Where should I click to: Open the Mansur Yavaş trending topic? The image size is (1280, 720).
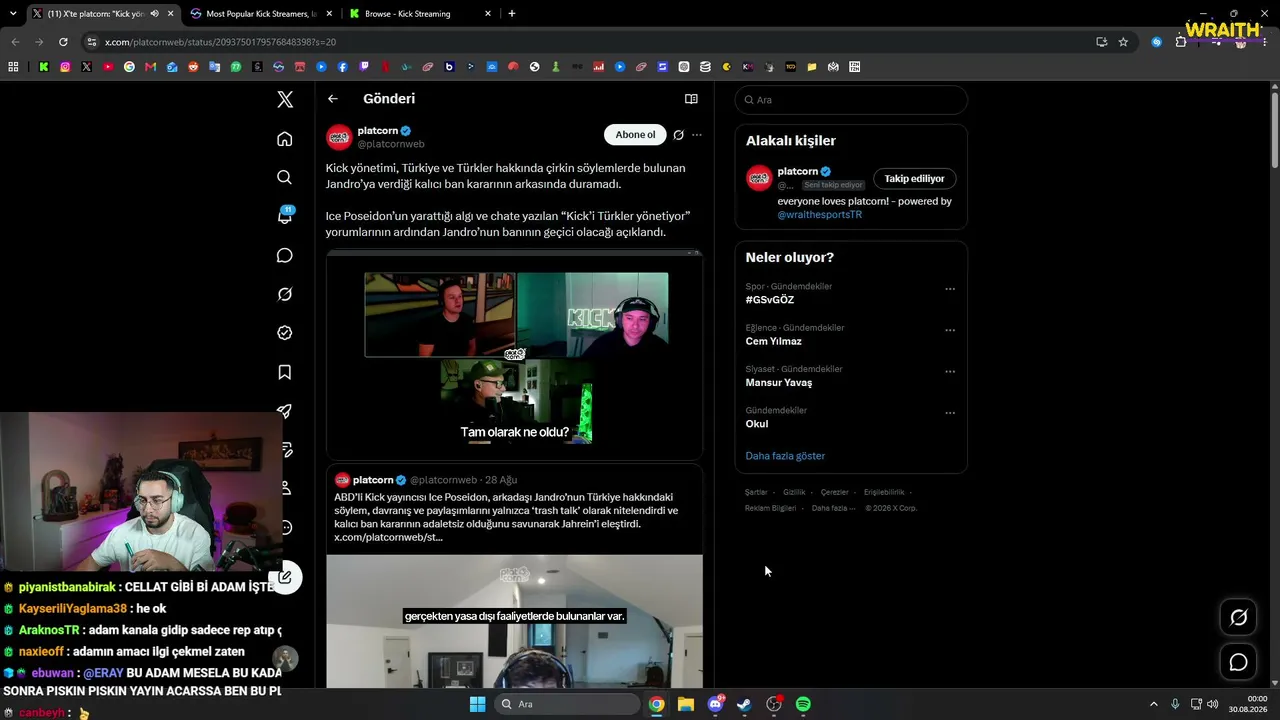pyautogui.click(x=779, y=383)
